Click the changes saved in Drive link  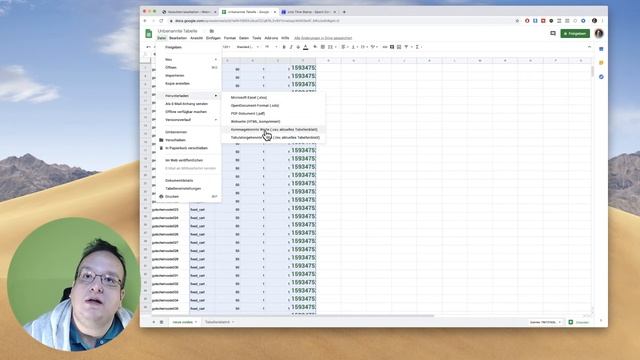click(323, 38)
